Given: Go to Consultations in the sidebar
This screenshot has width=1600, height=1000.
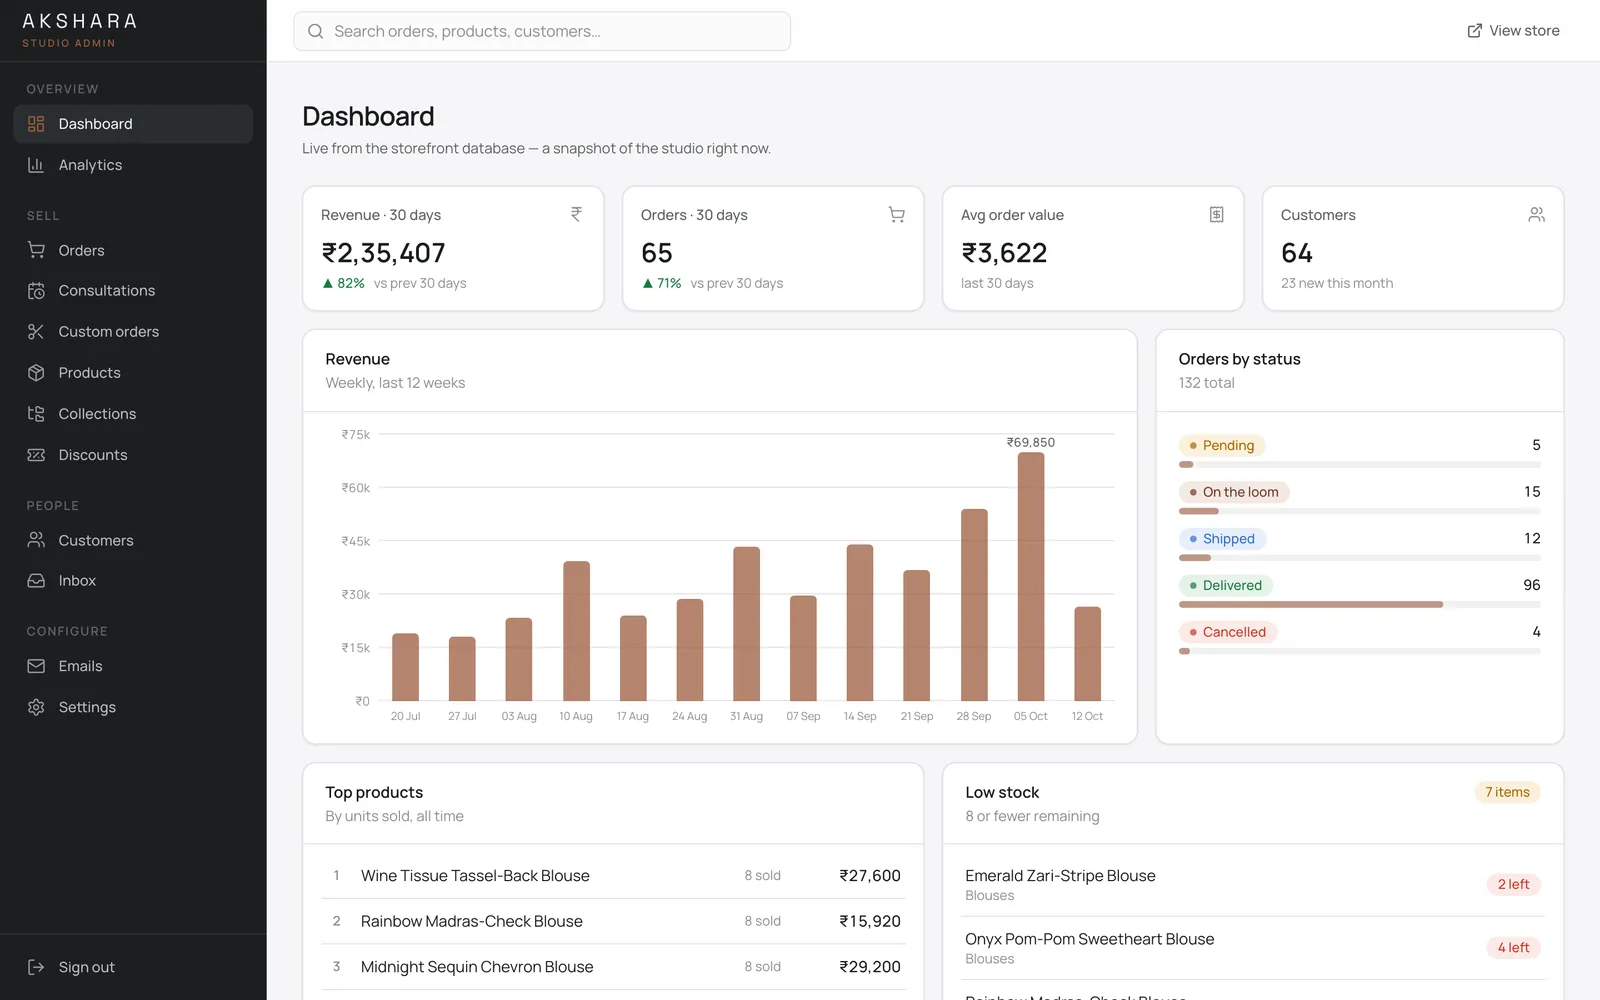Looking at the screenshot, I should [x=133, y=291].
